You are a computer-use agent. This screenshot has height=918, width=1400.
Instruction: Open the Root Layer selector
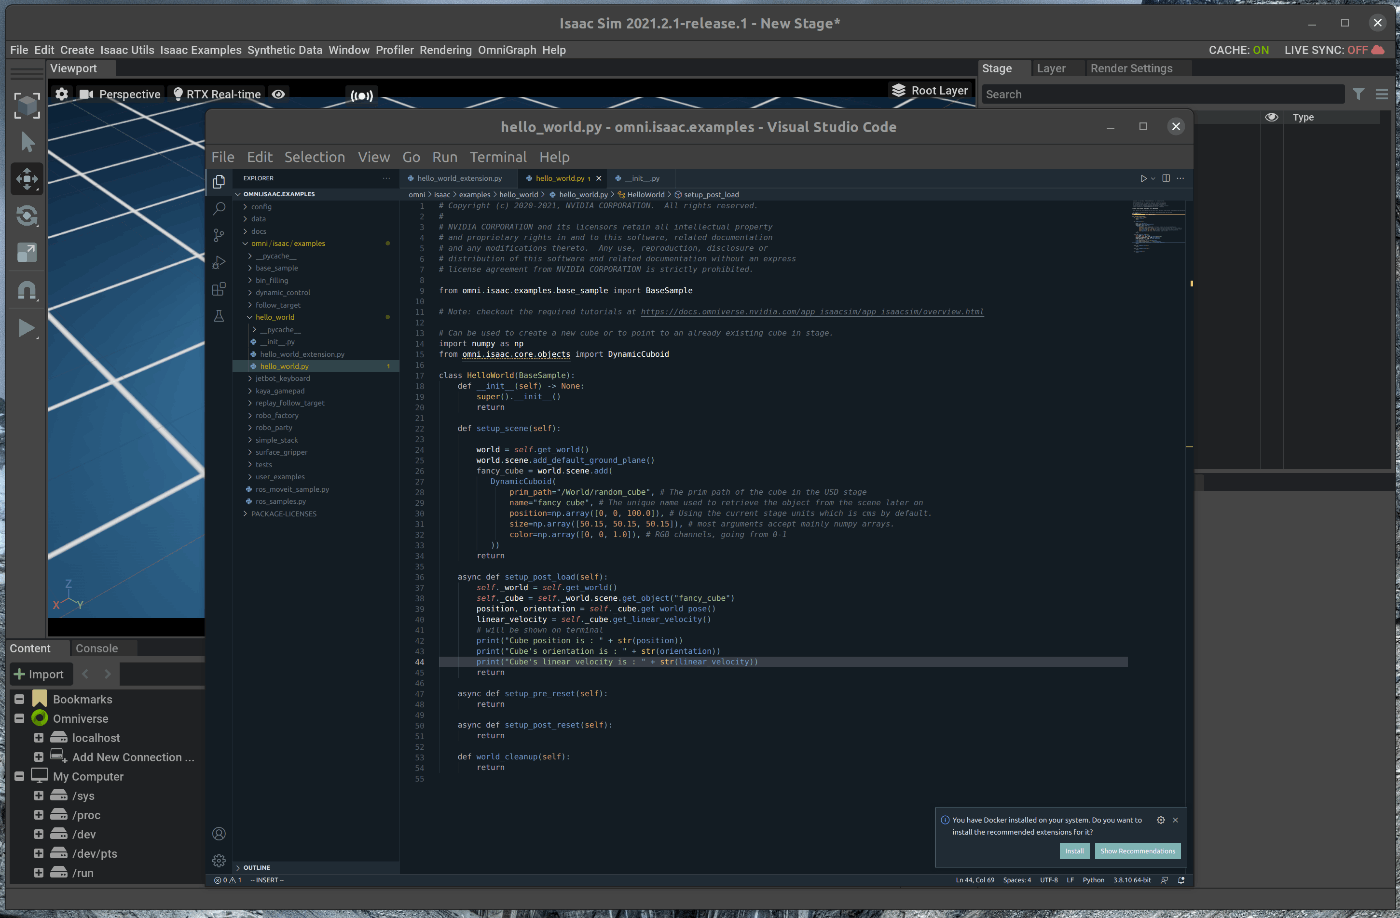click(x=930, y=90)
